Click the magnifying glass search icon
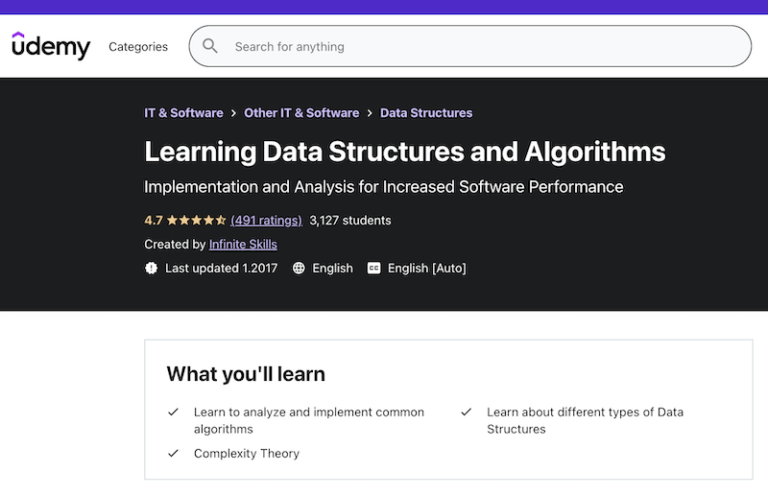 pos(210,46)
